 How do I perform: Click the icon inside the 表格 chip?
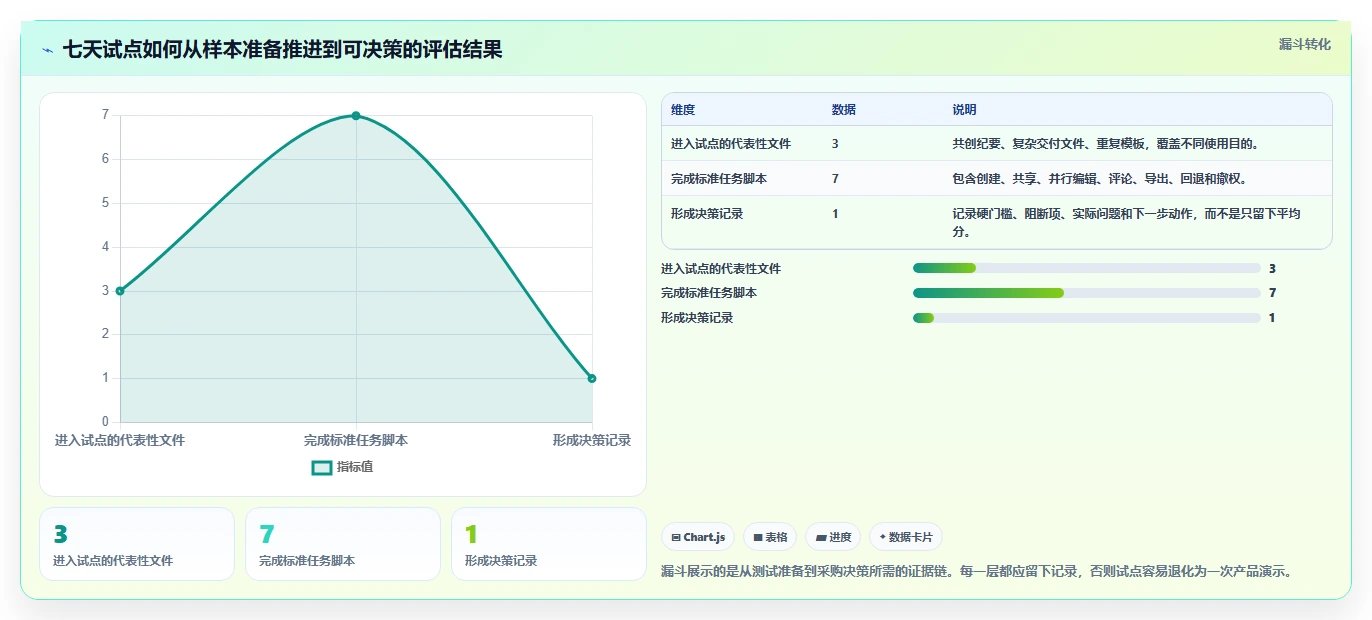(758, 538)
